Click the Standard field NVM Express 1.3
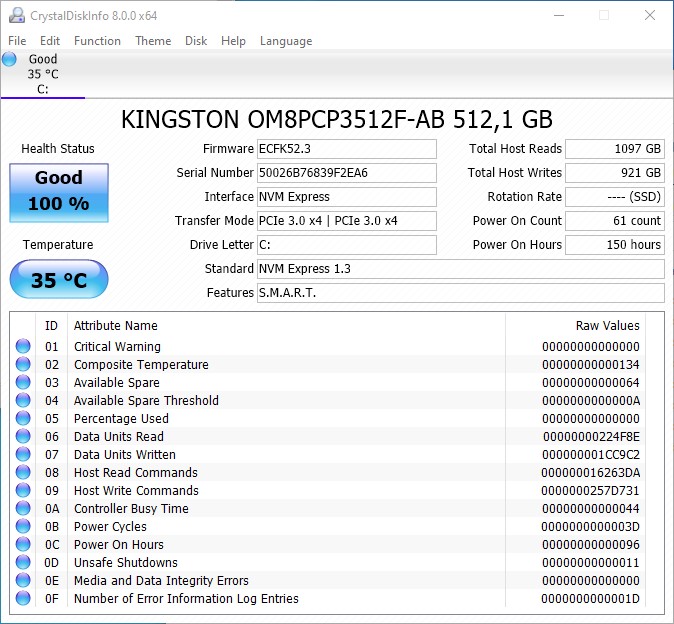Screen dimensions: 674x624 (461, 269)
